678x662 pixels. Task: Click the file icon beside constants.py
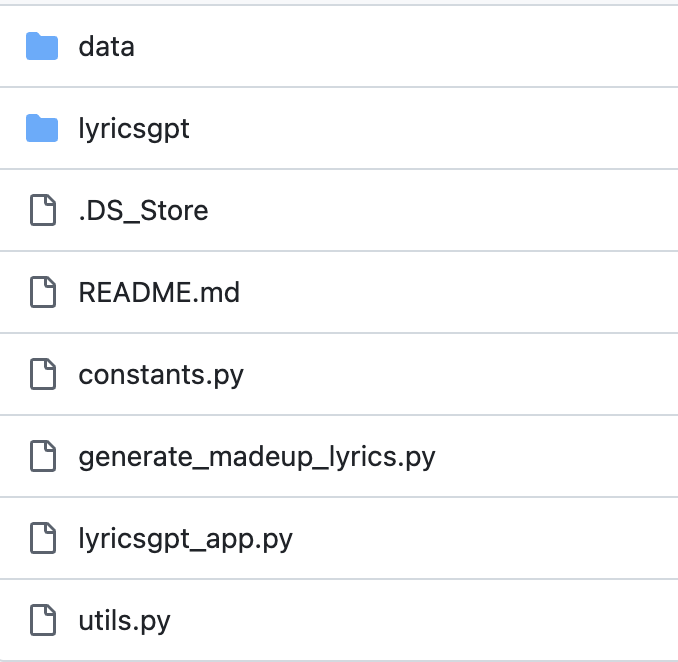[42, 374]
